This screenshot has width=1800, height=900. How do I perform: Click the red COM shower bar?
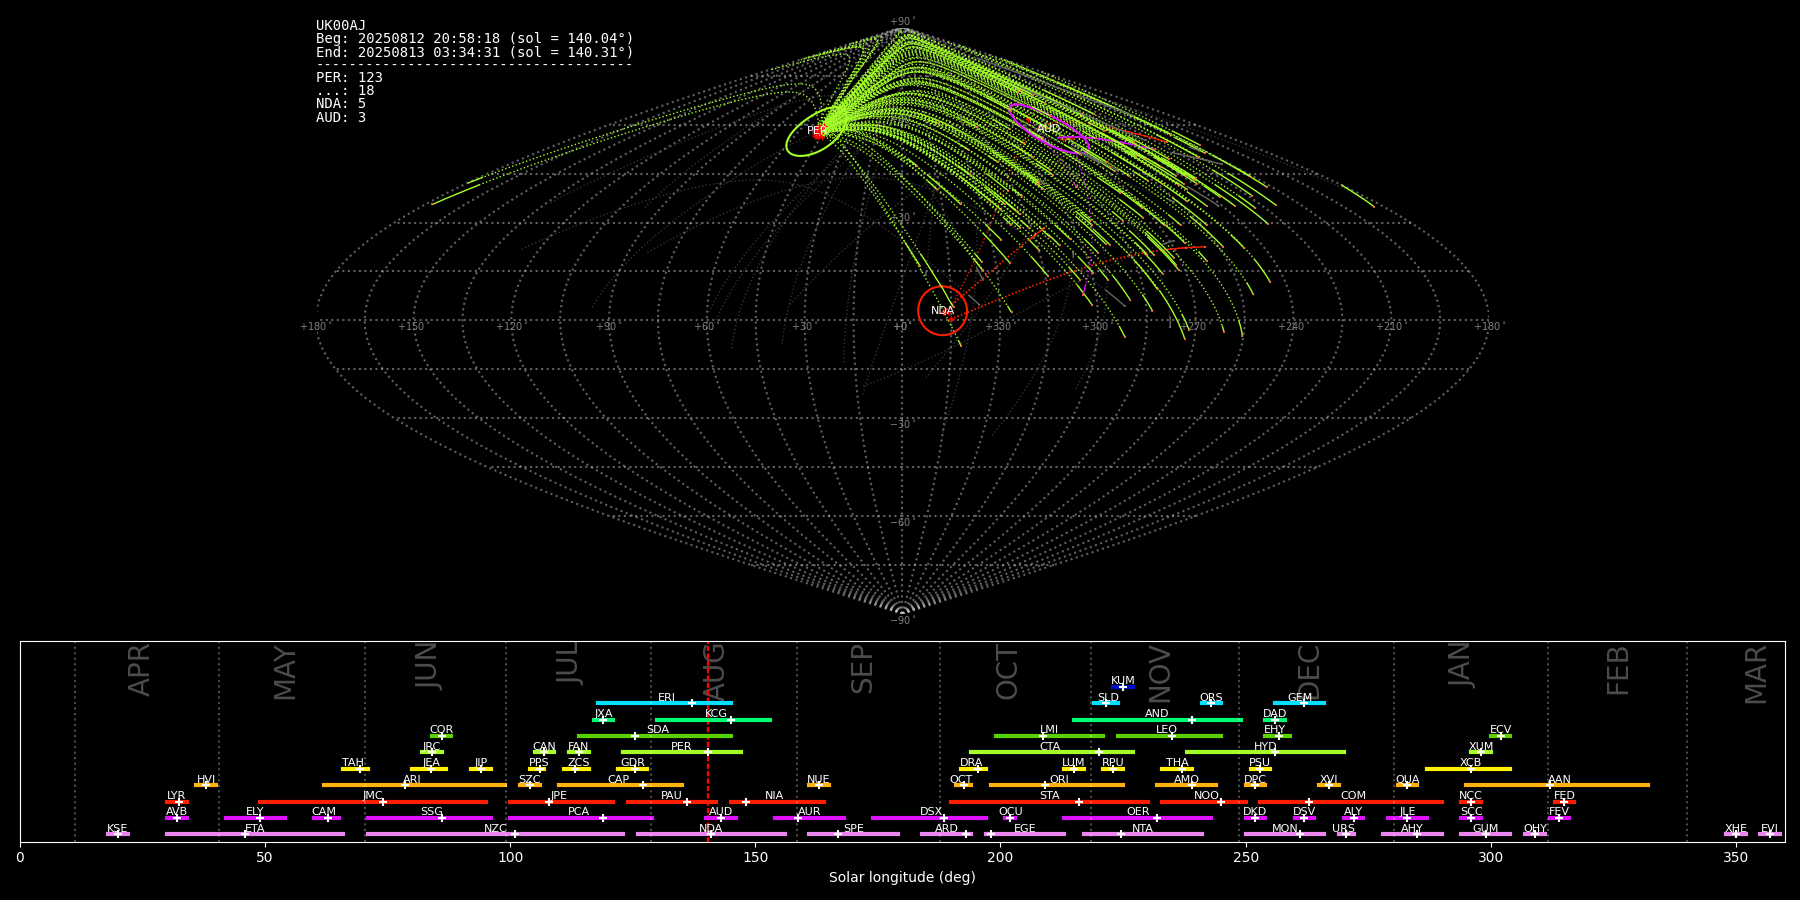1351,801
